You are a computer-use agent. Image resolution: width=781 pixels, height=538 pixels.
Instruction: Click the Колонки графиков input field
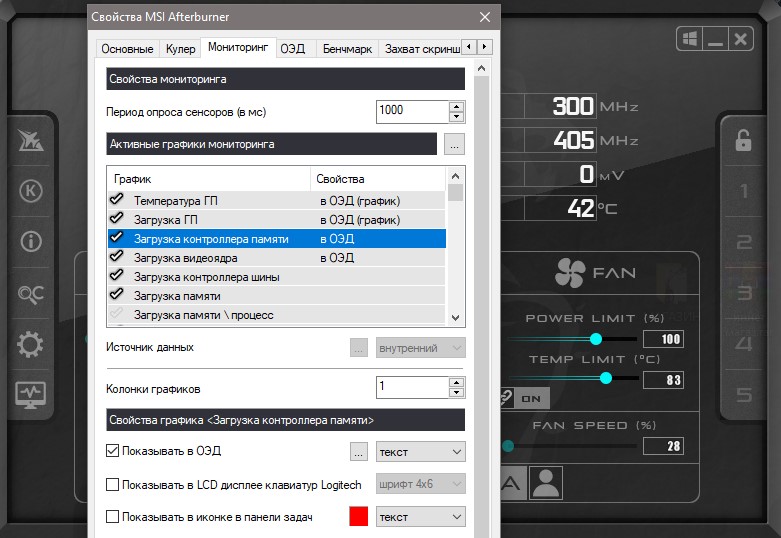(412, 387)
